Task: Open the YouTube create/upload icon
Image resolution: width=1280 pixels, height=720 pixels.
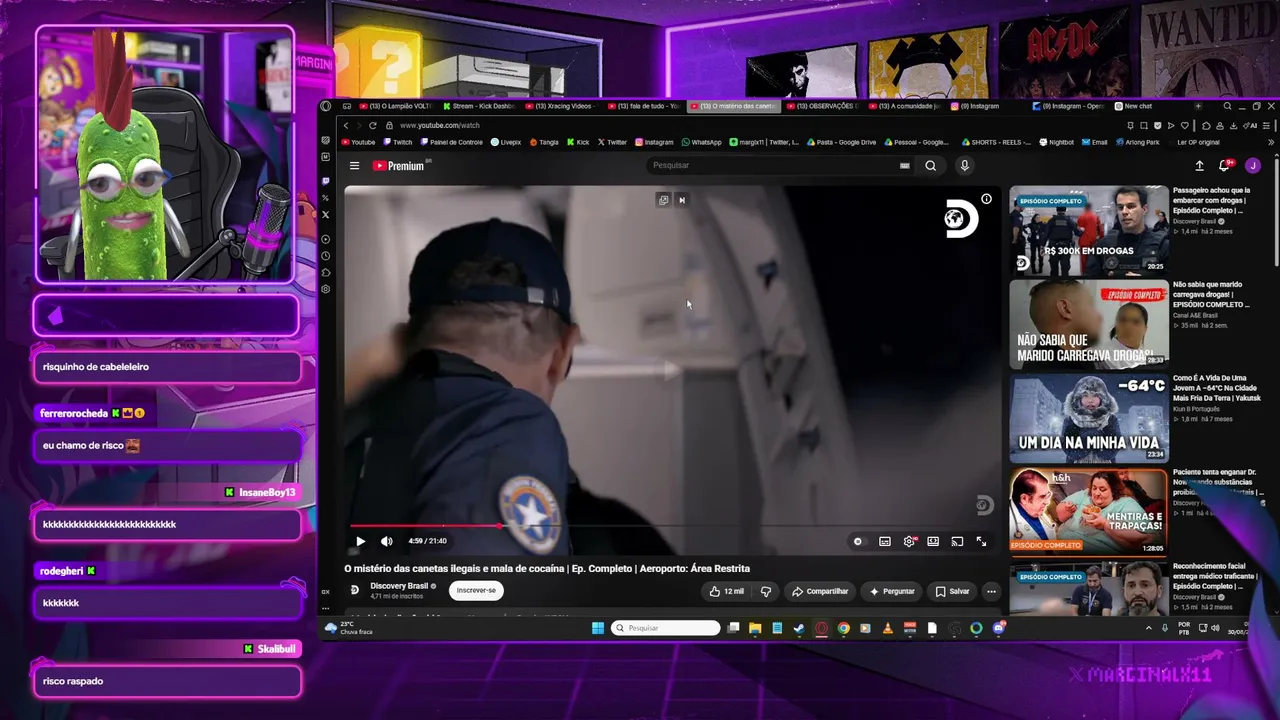Action: click(1199, 166)
